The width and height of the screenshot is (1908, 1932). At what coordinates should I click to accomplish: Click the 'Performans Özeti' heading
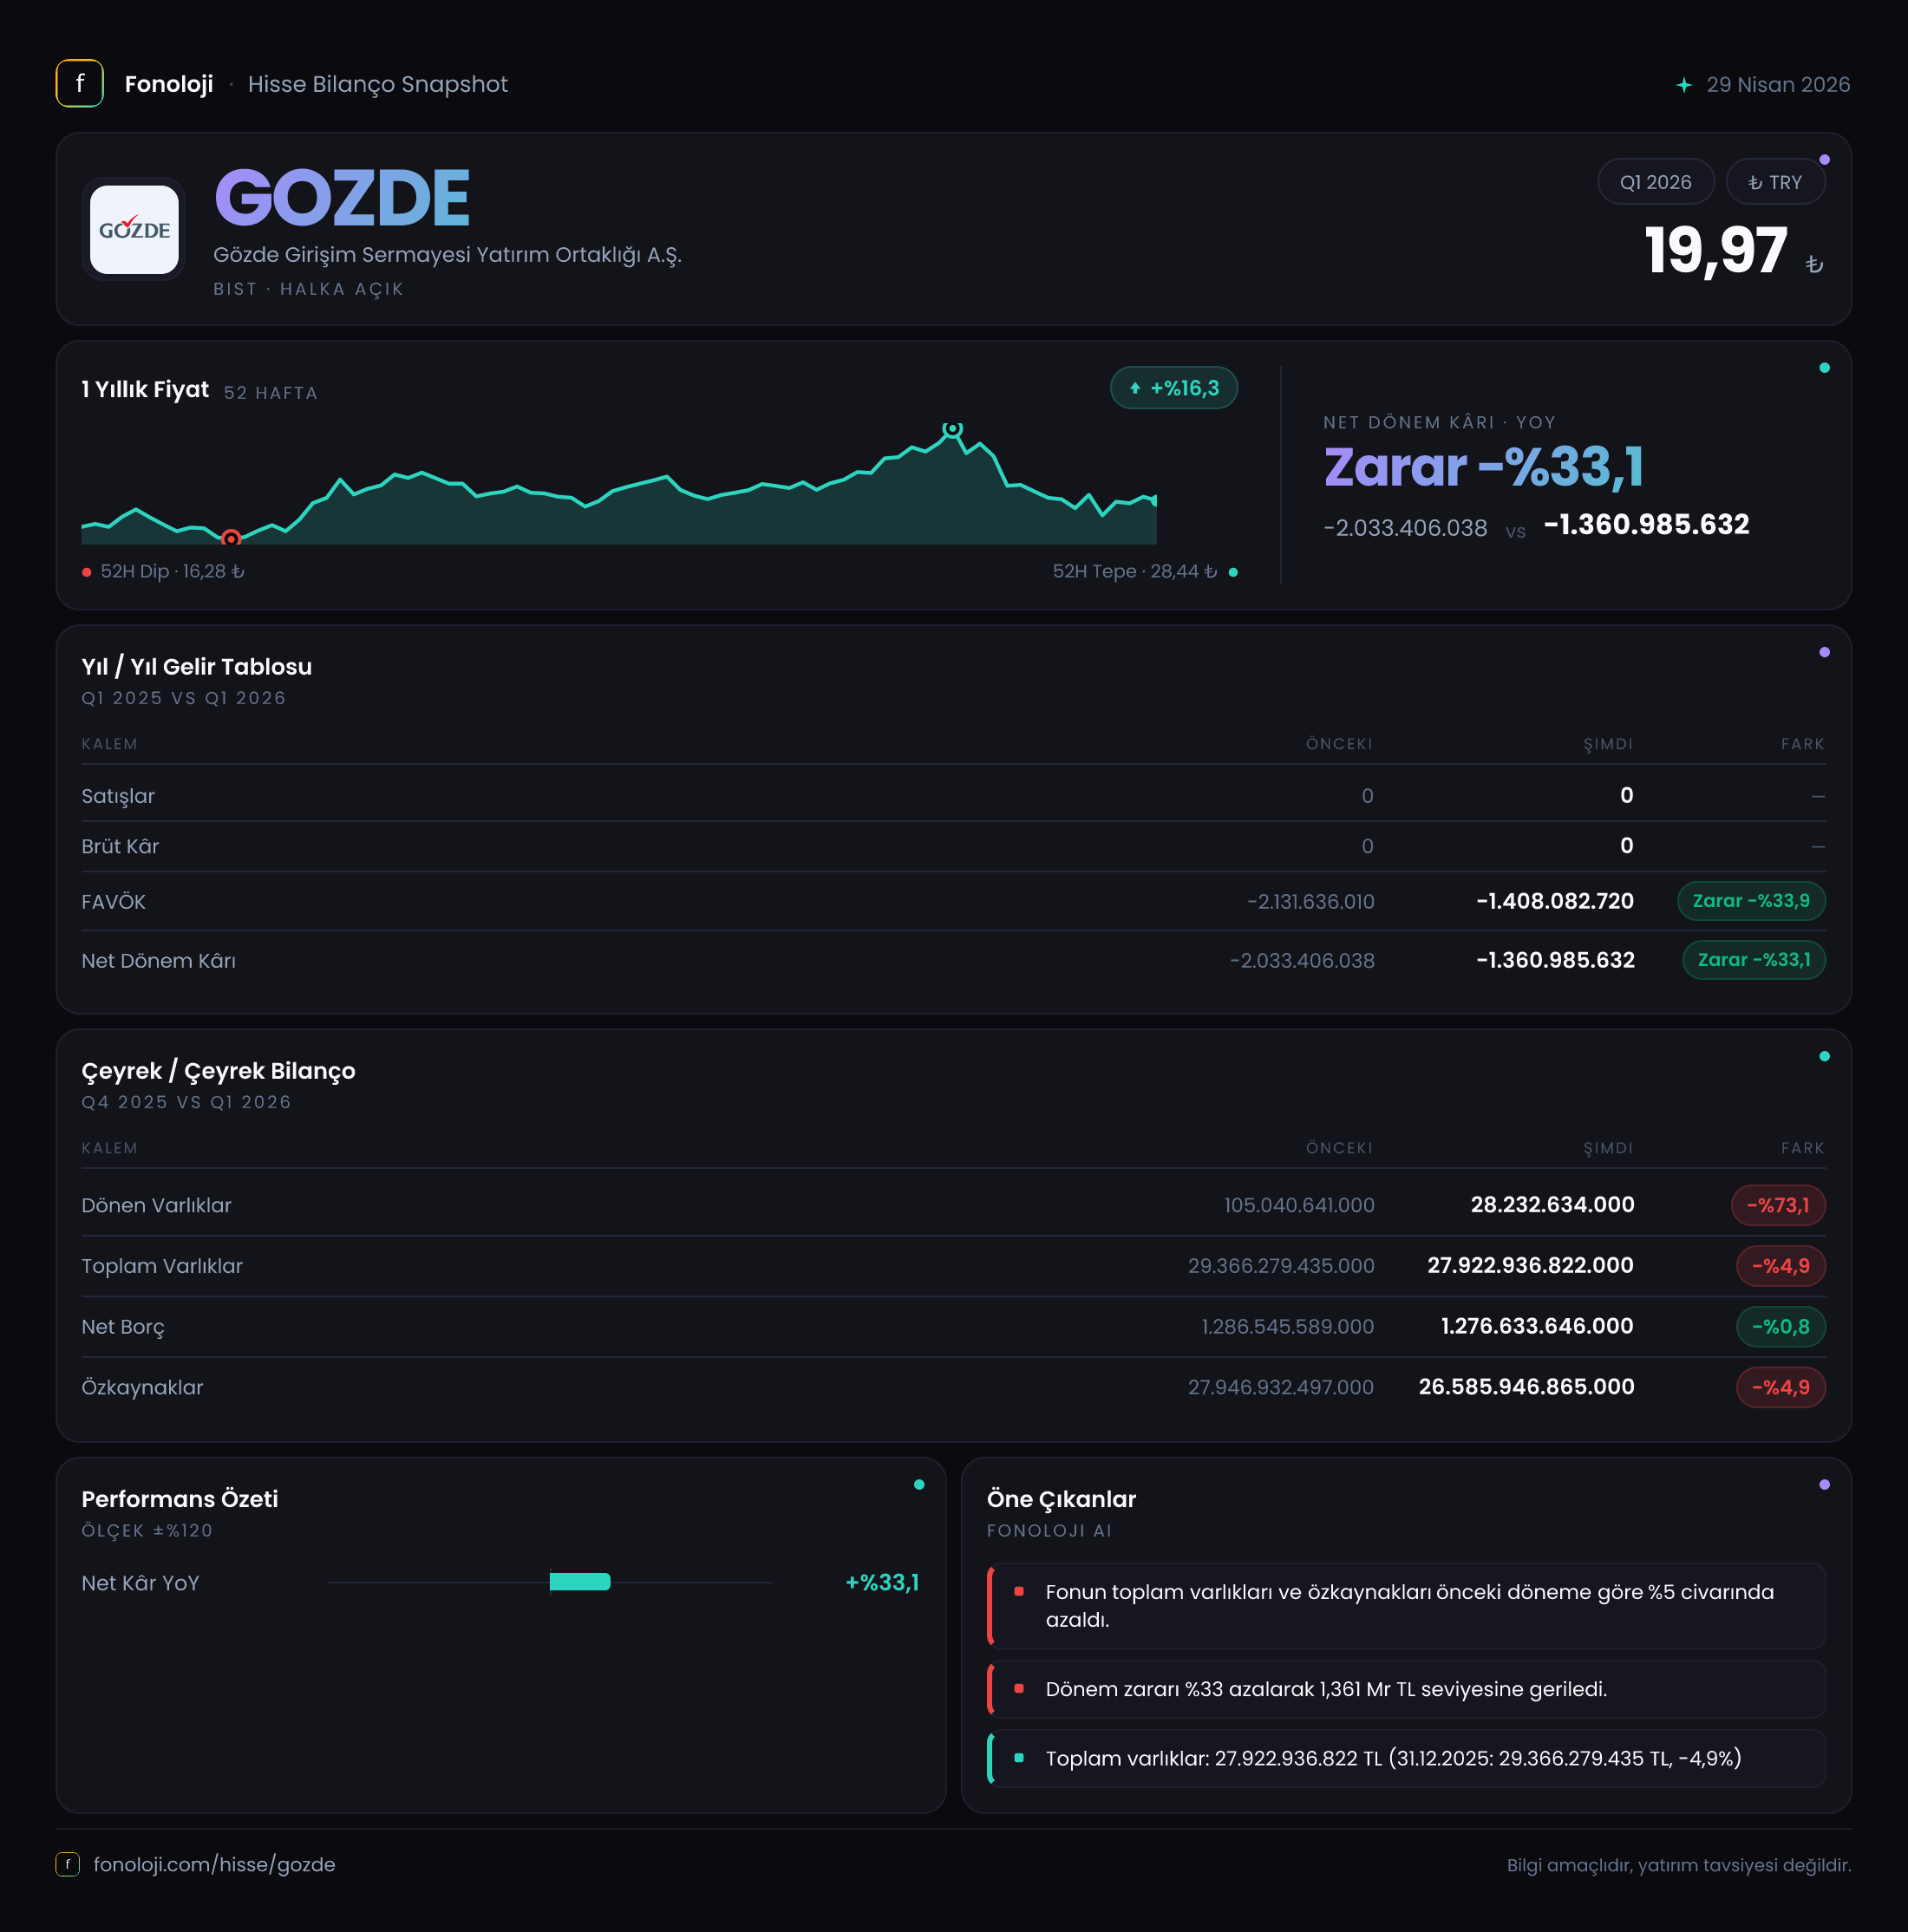(180, 1499)
